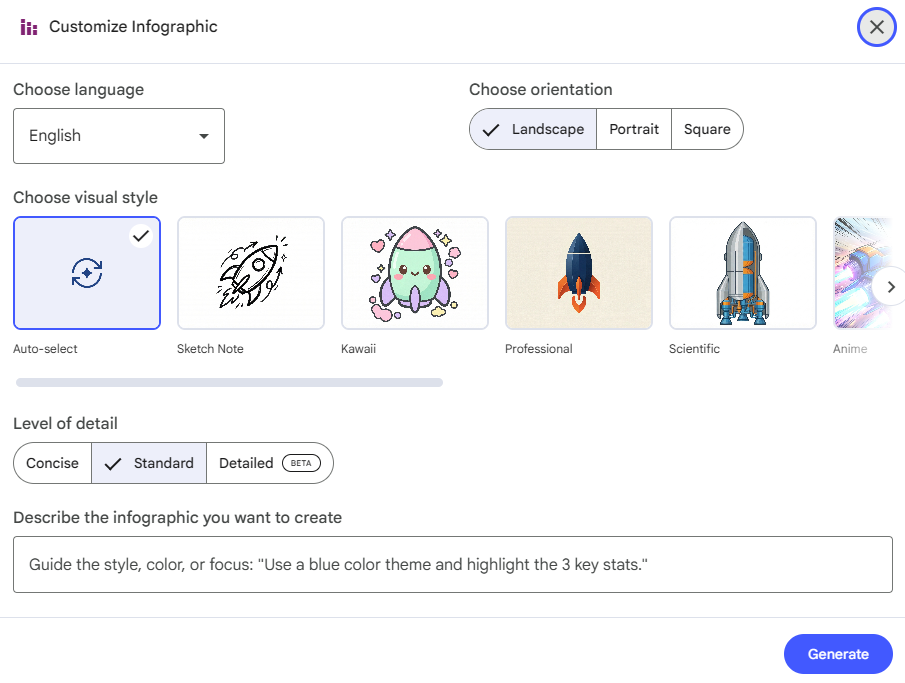Viewport: 905px width, 683px height.
Task: Select the Auto-select visual style icon
Action: tap(86, 272)
